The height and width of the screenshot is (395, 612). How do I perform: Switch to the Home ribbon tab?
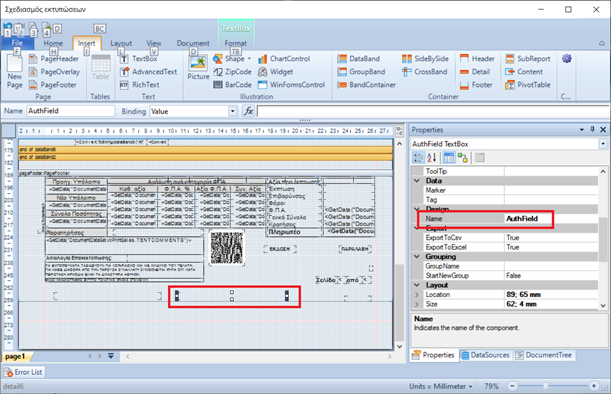click(53, 43)
